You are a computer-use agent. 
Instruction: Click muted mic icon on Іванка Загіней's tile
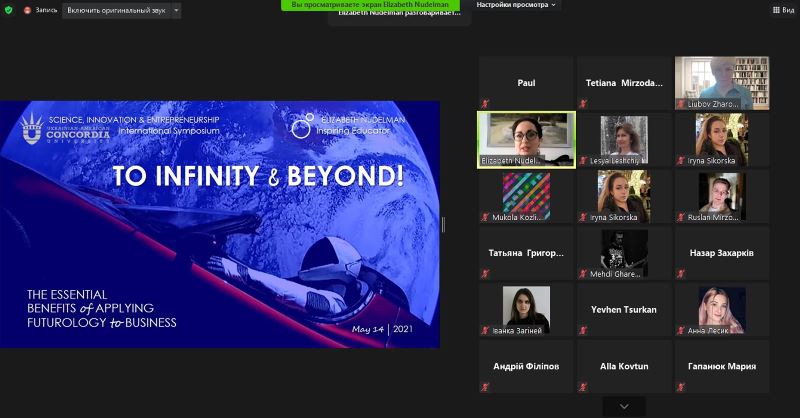(485, 330)
